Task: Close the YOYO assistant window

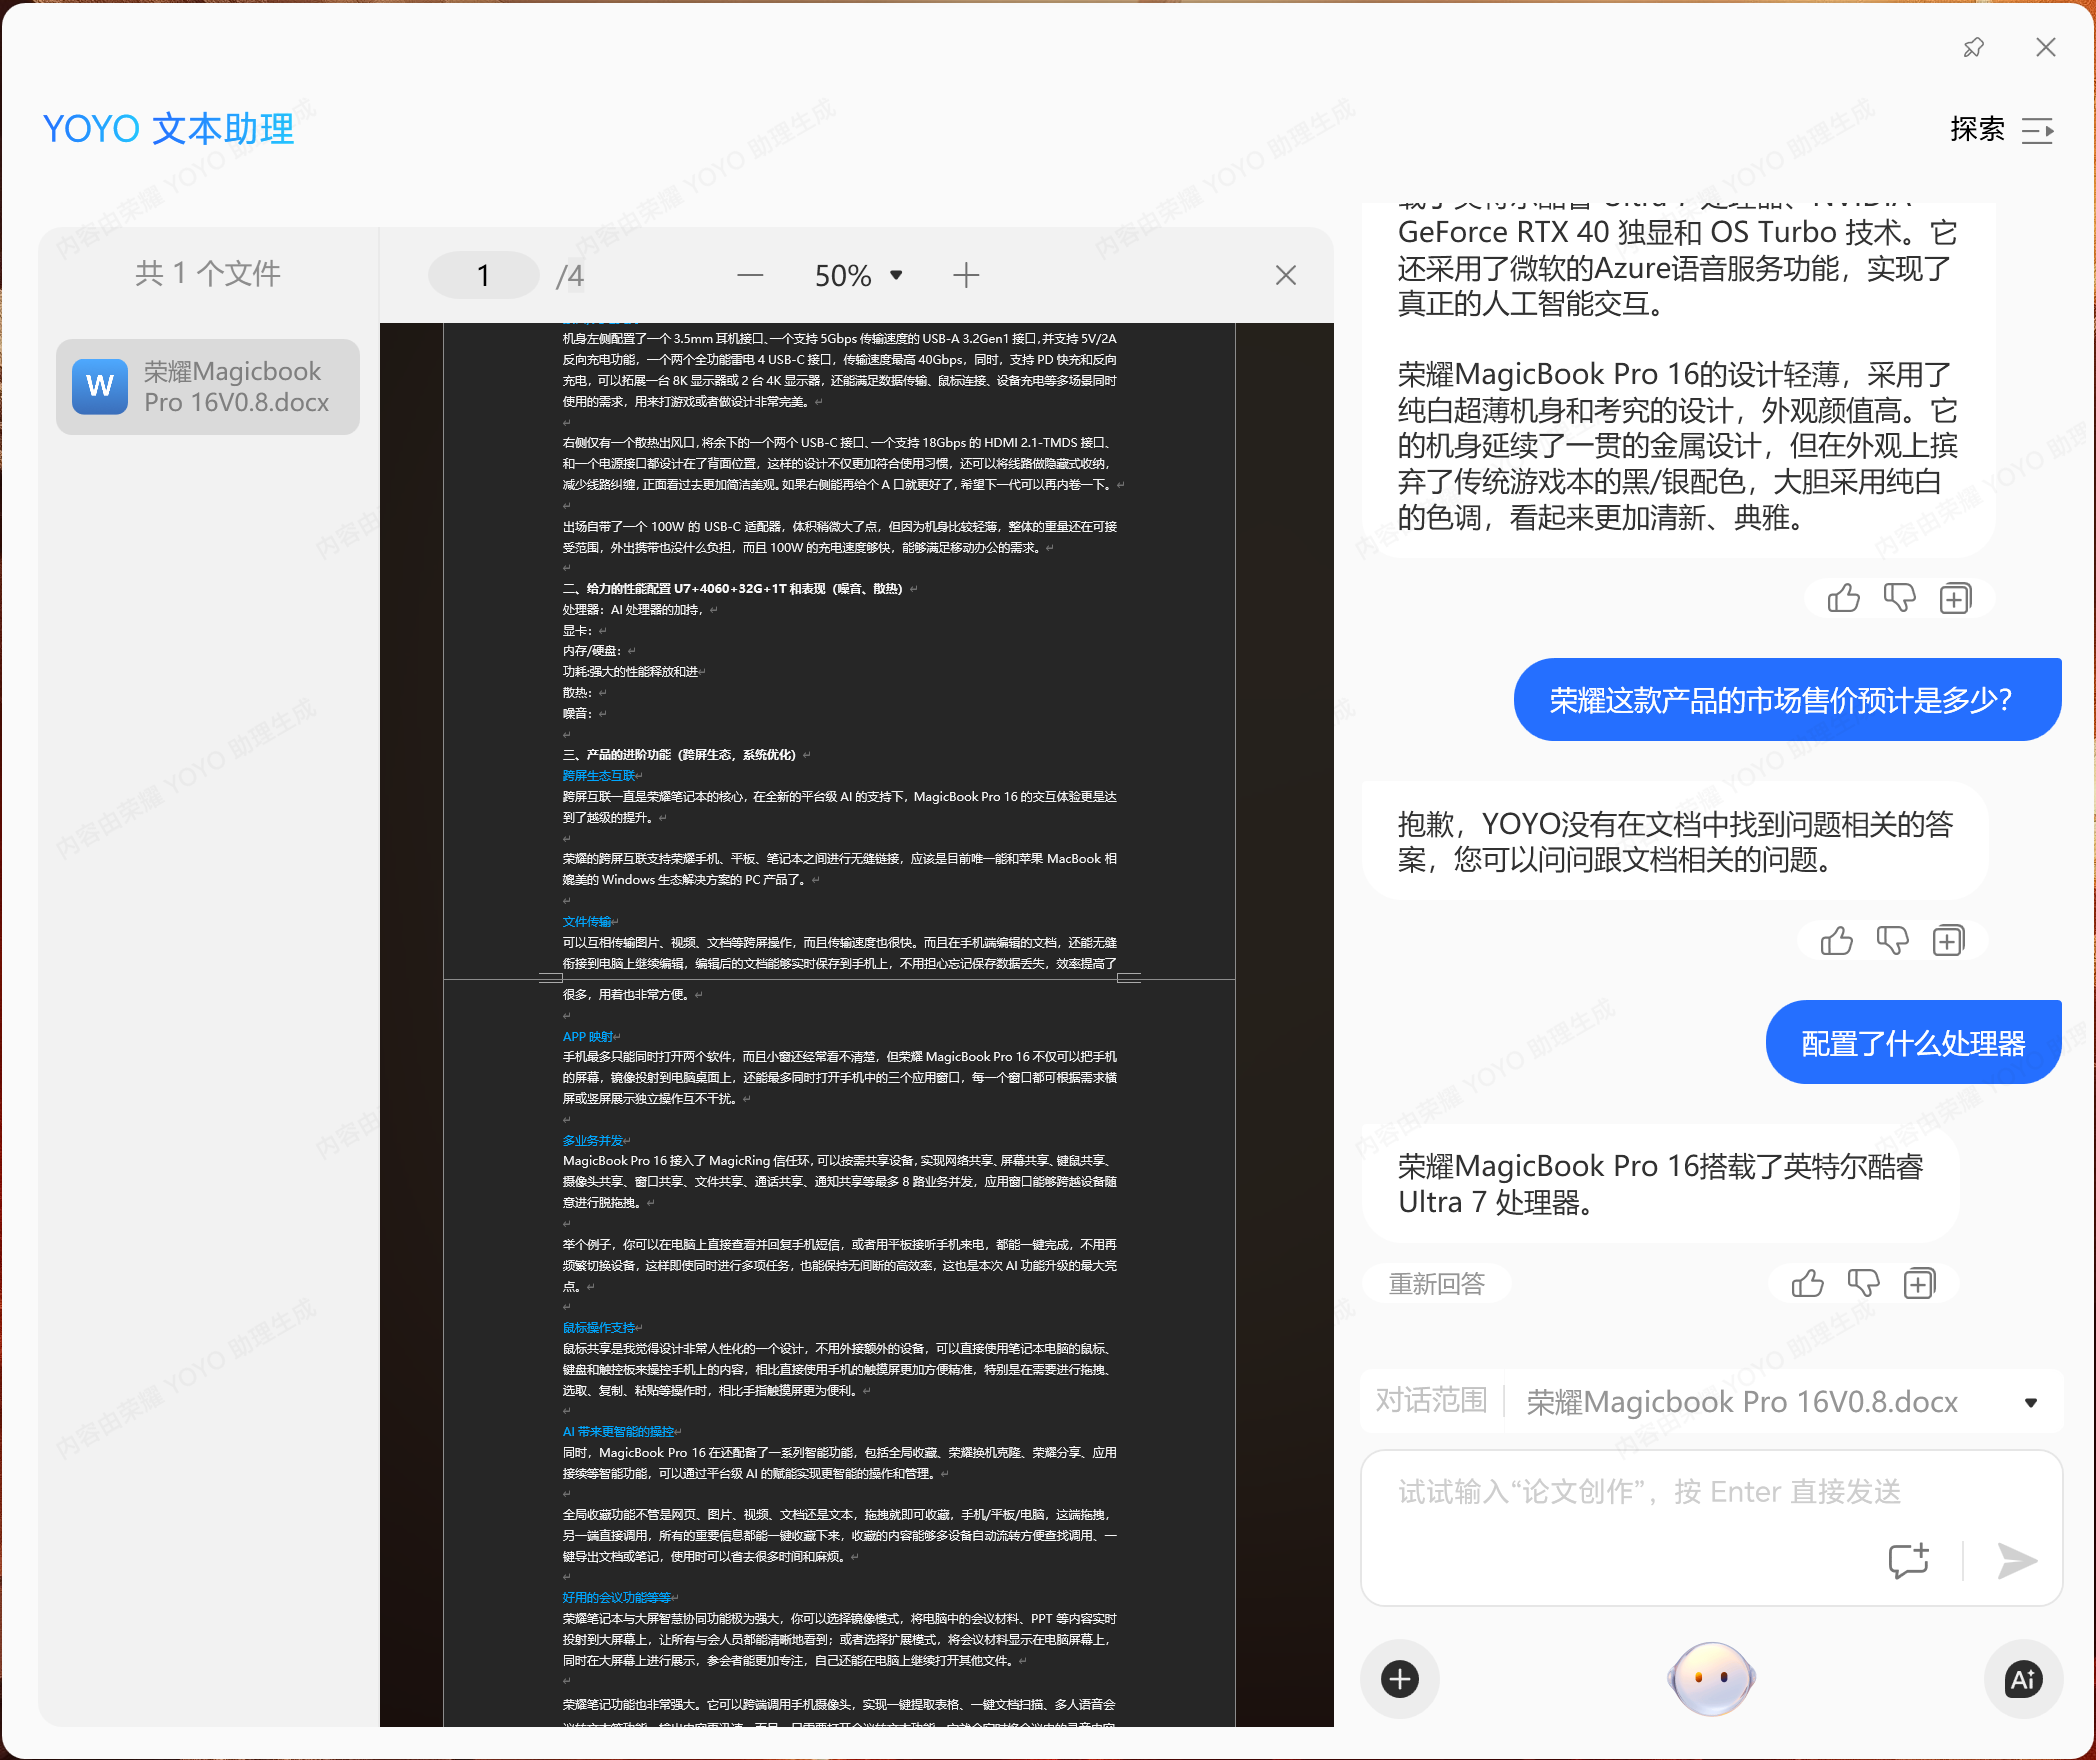Action: pyautogui.click(x=2045, y=47)
